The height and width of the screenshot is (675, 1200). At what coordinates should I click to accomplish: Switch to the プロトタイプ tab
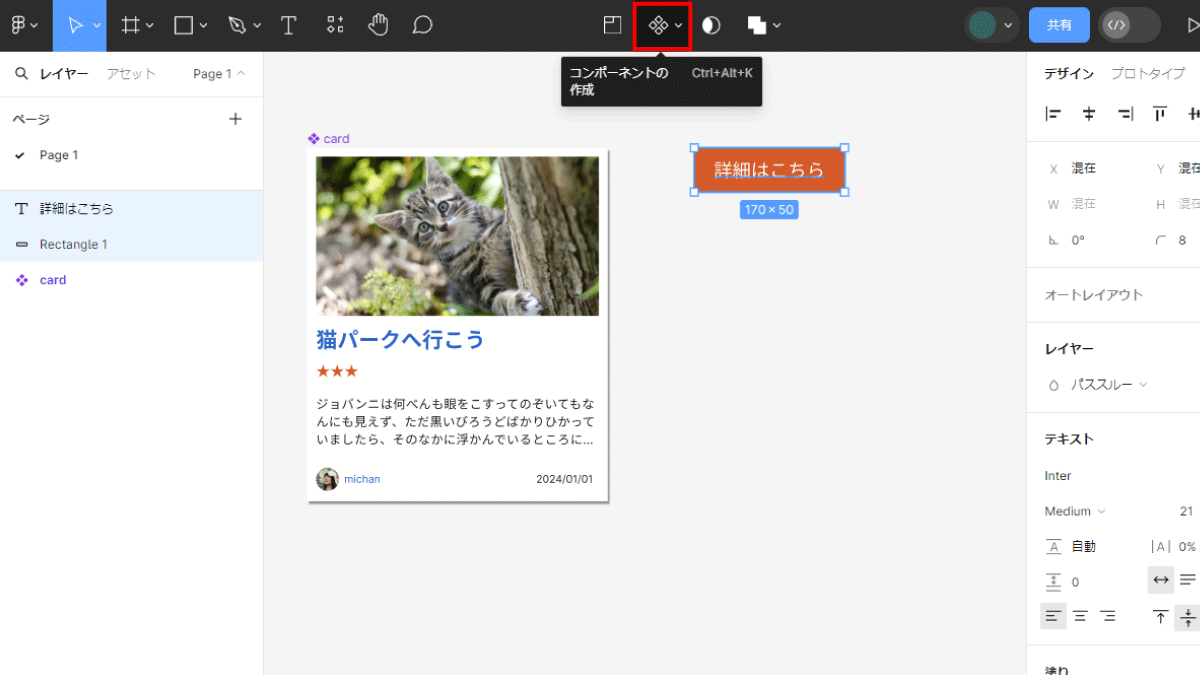1148,74
